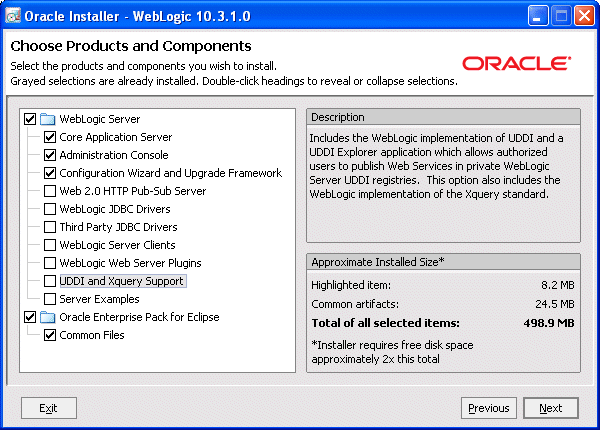Check the Third Party JDBC Drivers checkbox
Image resolution: width=600 pixels, height=430 pixels.
(x=50, y=227)
